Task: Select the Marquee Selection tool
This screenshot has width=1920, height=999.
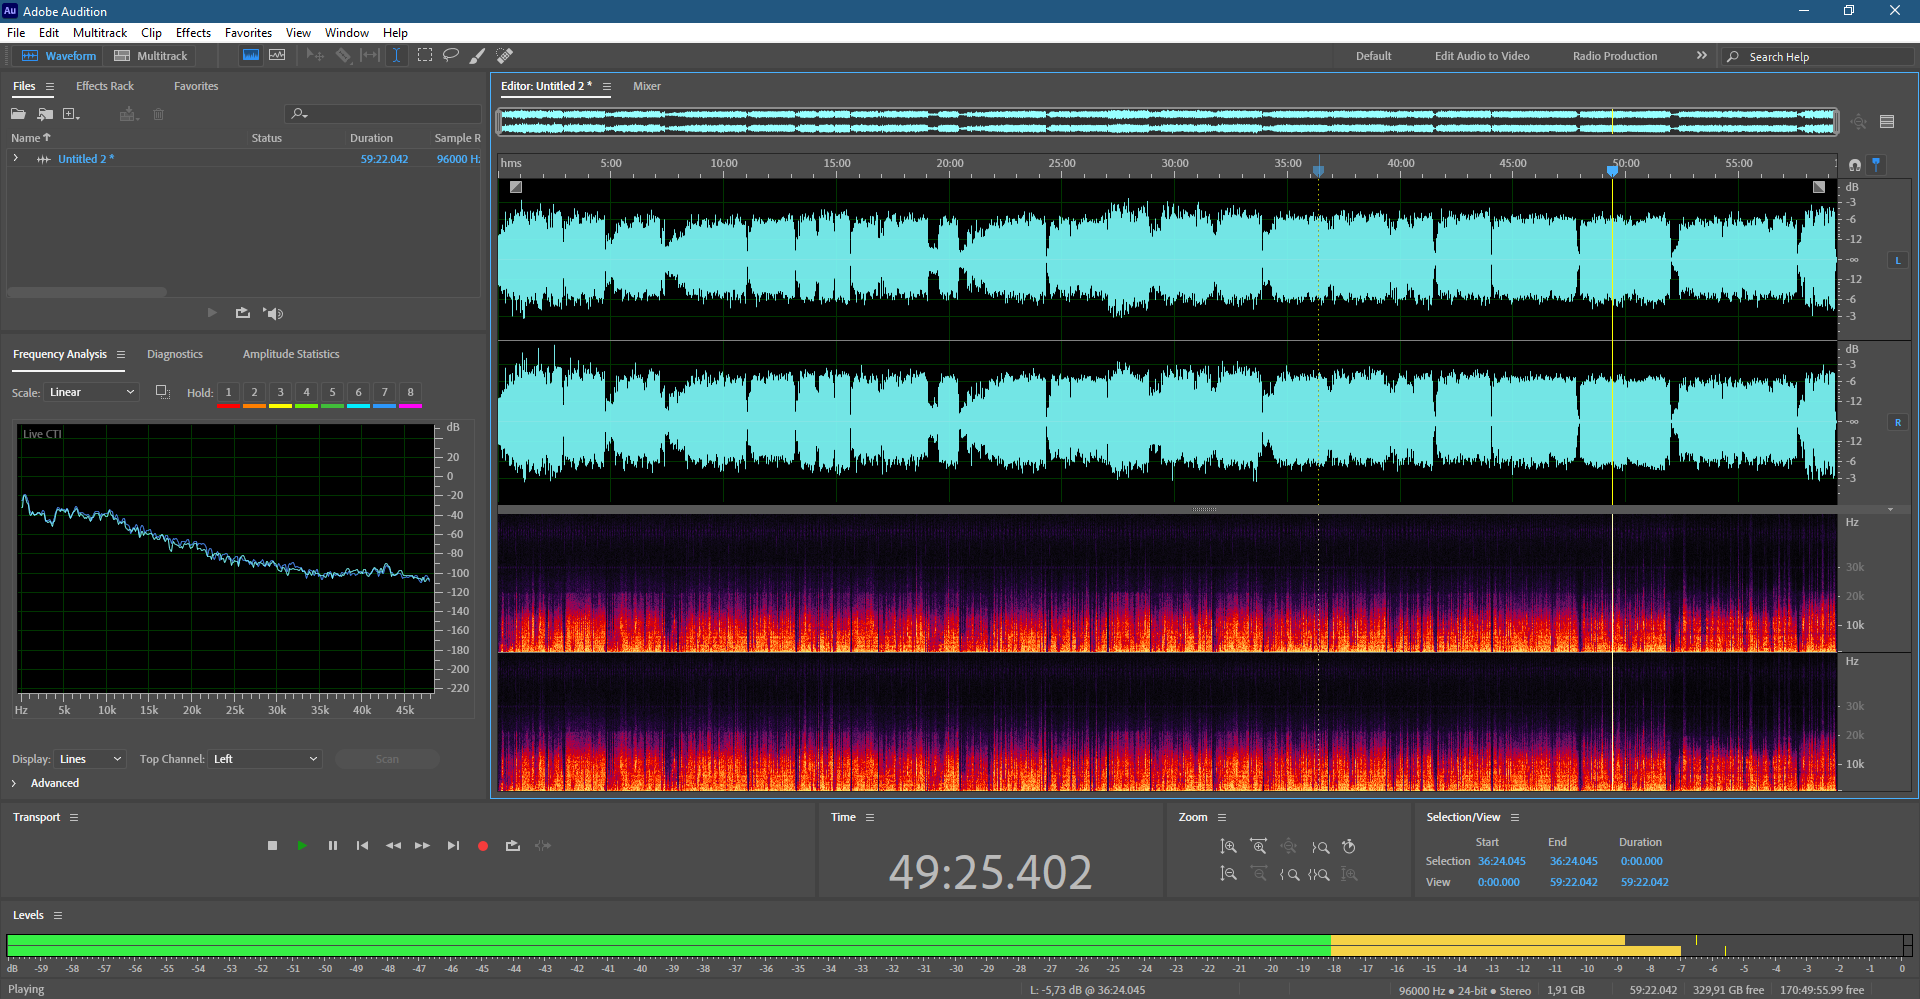Action: tap(425, 56)
